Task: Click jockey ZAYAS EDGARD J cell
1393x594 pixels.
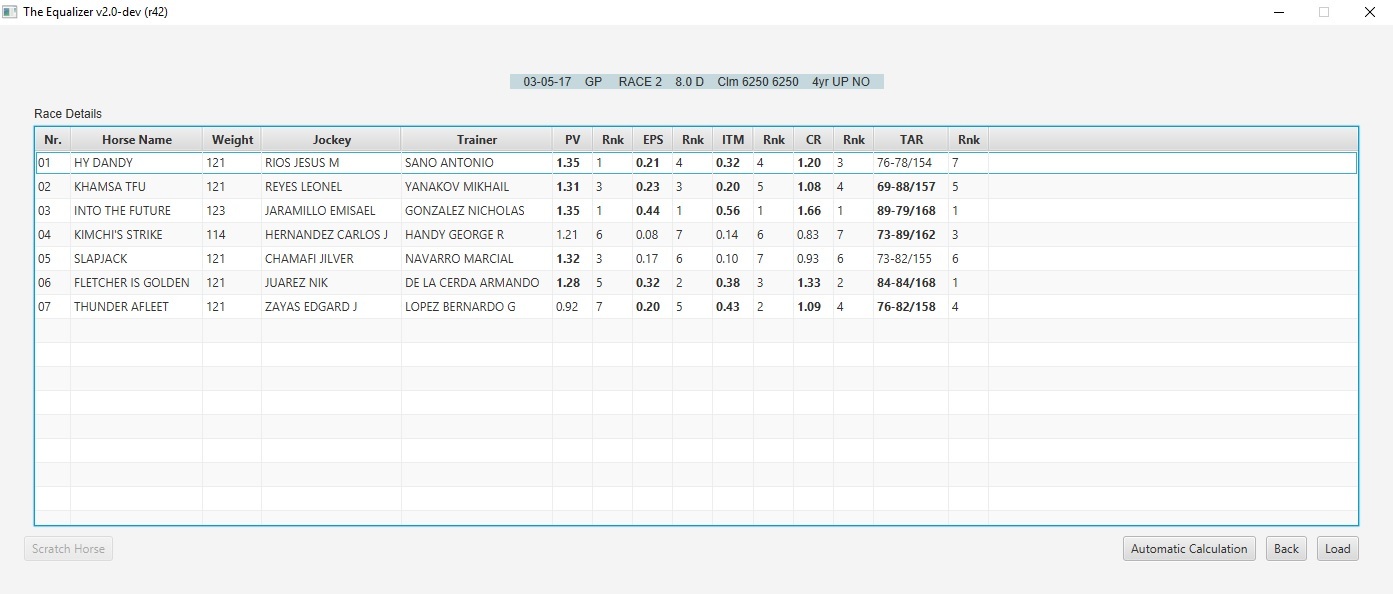Action: [331, 306]
